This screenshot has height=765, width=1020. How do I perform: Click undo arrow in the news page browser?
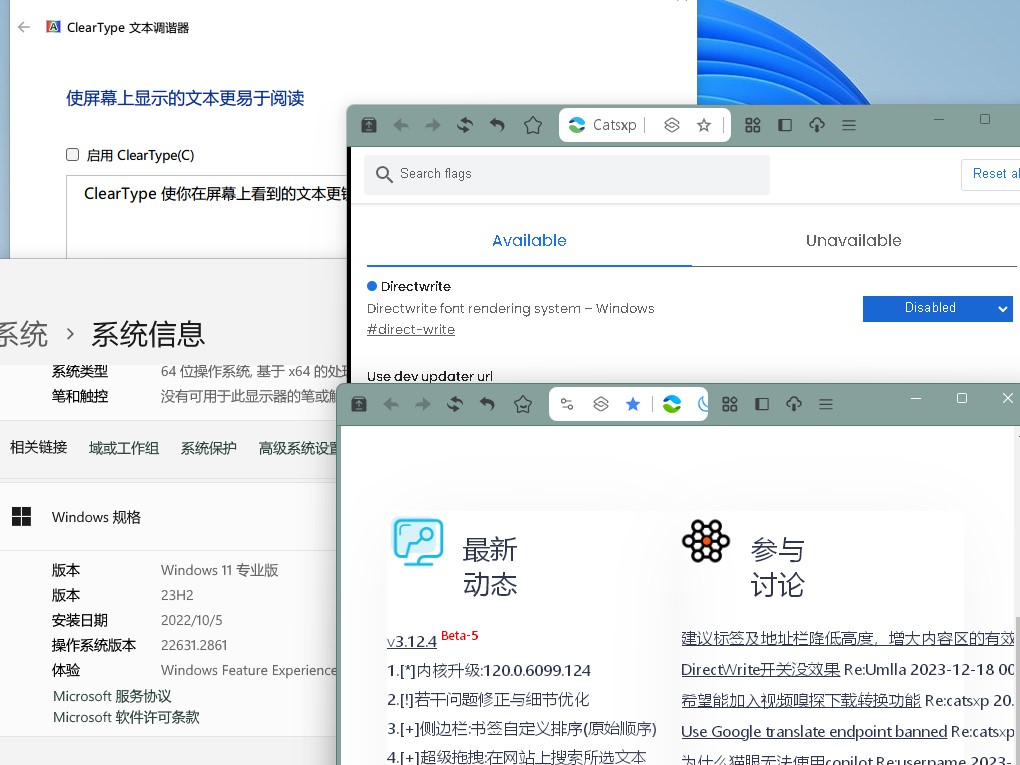tap(487, 405)
